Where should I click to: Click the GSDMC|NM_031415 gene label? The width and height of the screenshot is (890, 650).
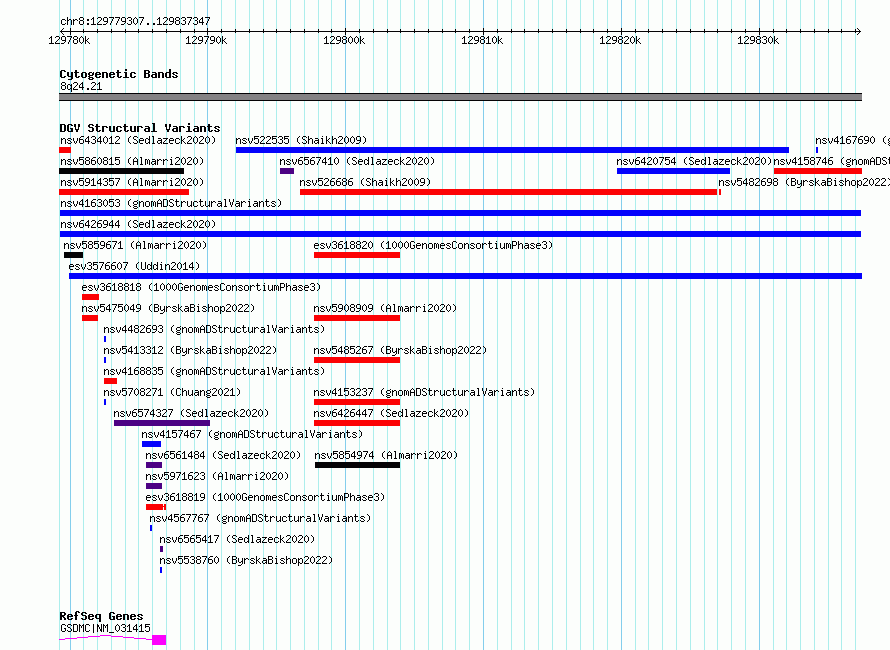105,628
